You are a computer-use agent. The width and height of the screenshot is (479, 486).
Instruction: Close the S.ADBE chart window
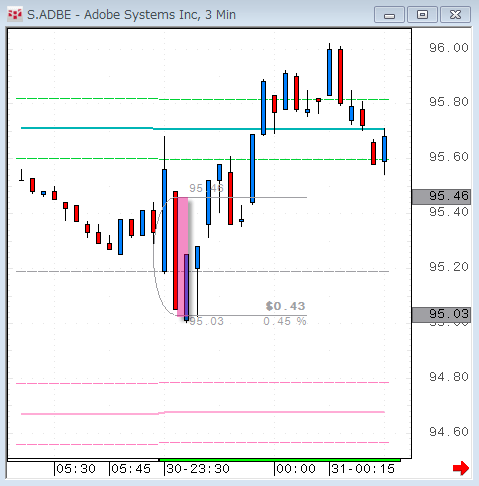[x=455, y=15]
